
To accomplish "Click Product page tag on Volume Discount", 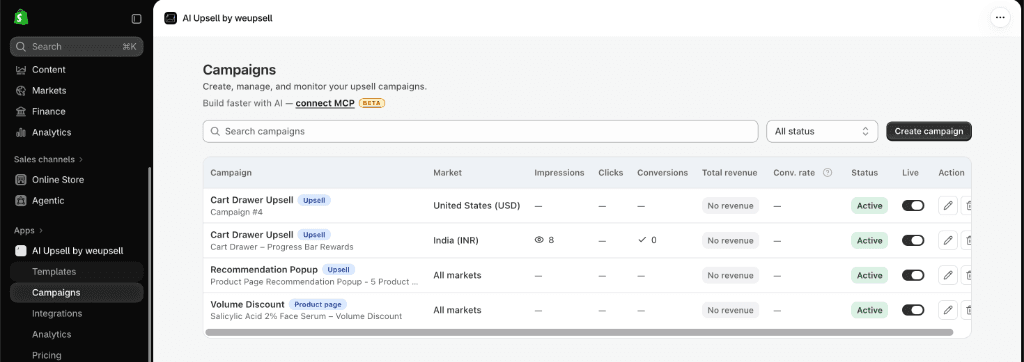I will (x=317, y=304).
